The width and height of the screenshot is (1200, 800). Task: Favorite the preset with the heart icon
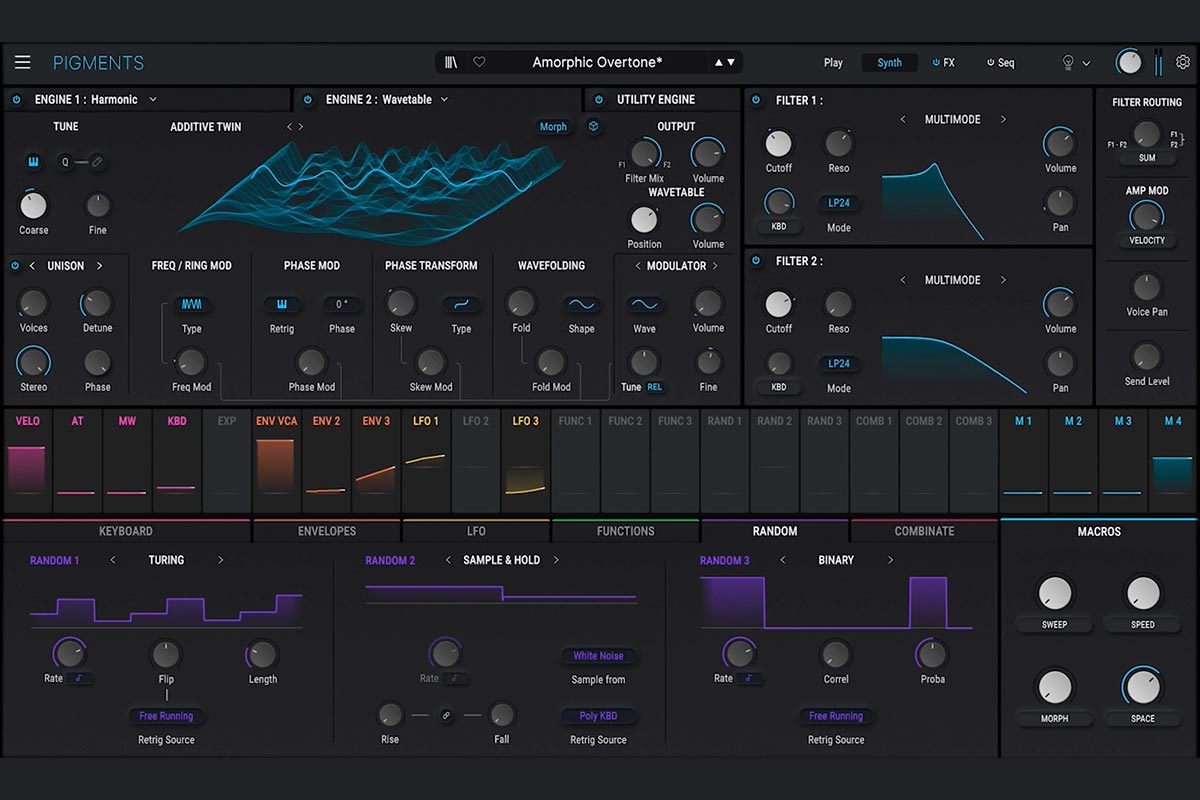coord(479,62)
